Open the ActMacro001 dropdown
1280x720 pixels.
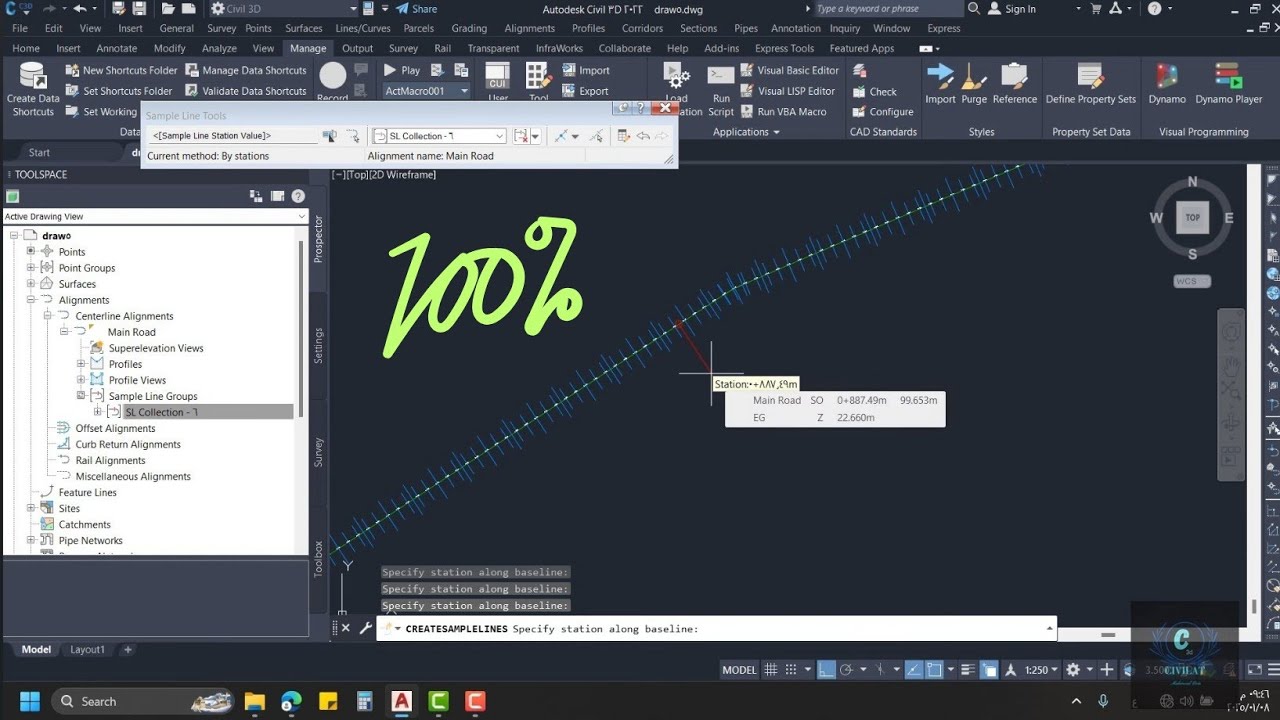coord(464,91)
